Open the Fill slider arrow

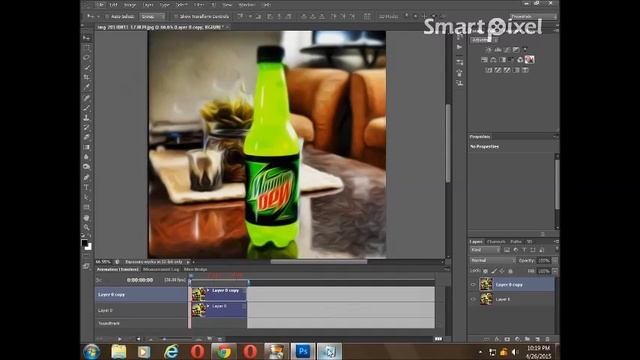tap(555, 271)
